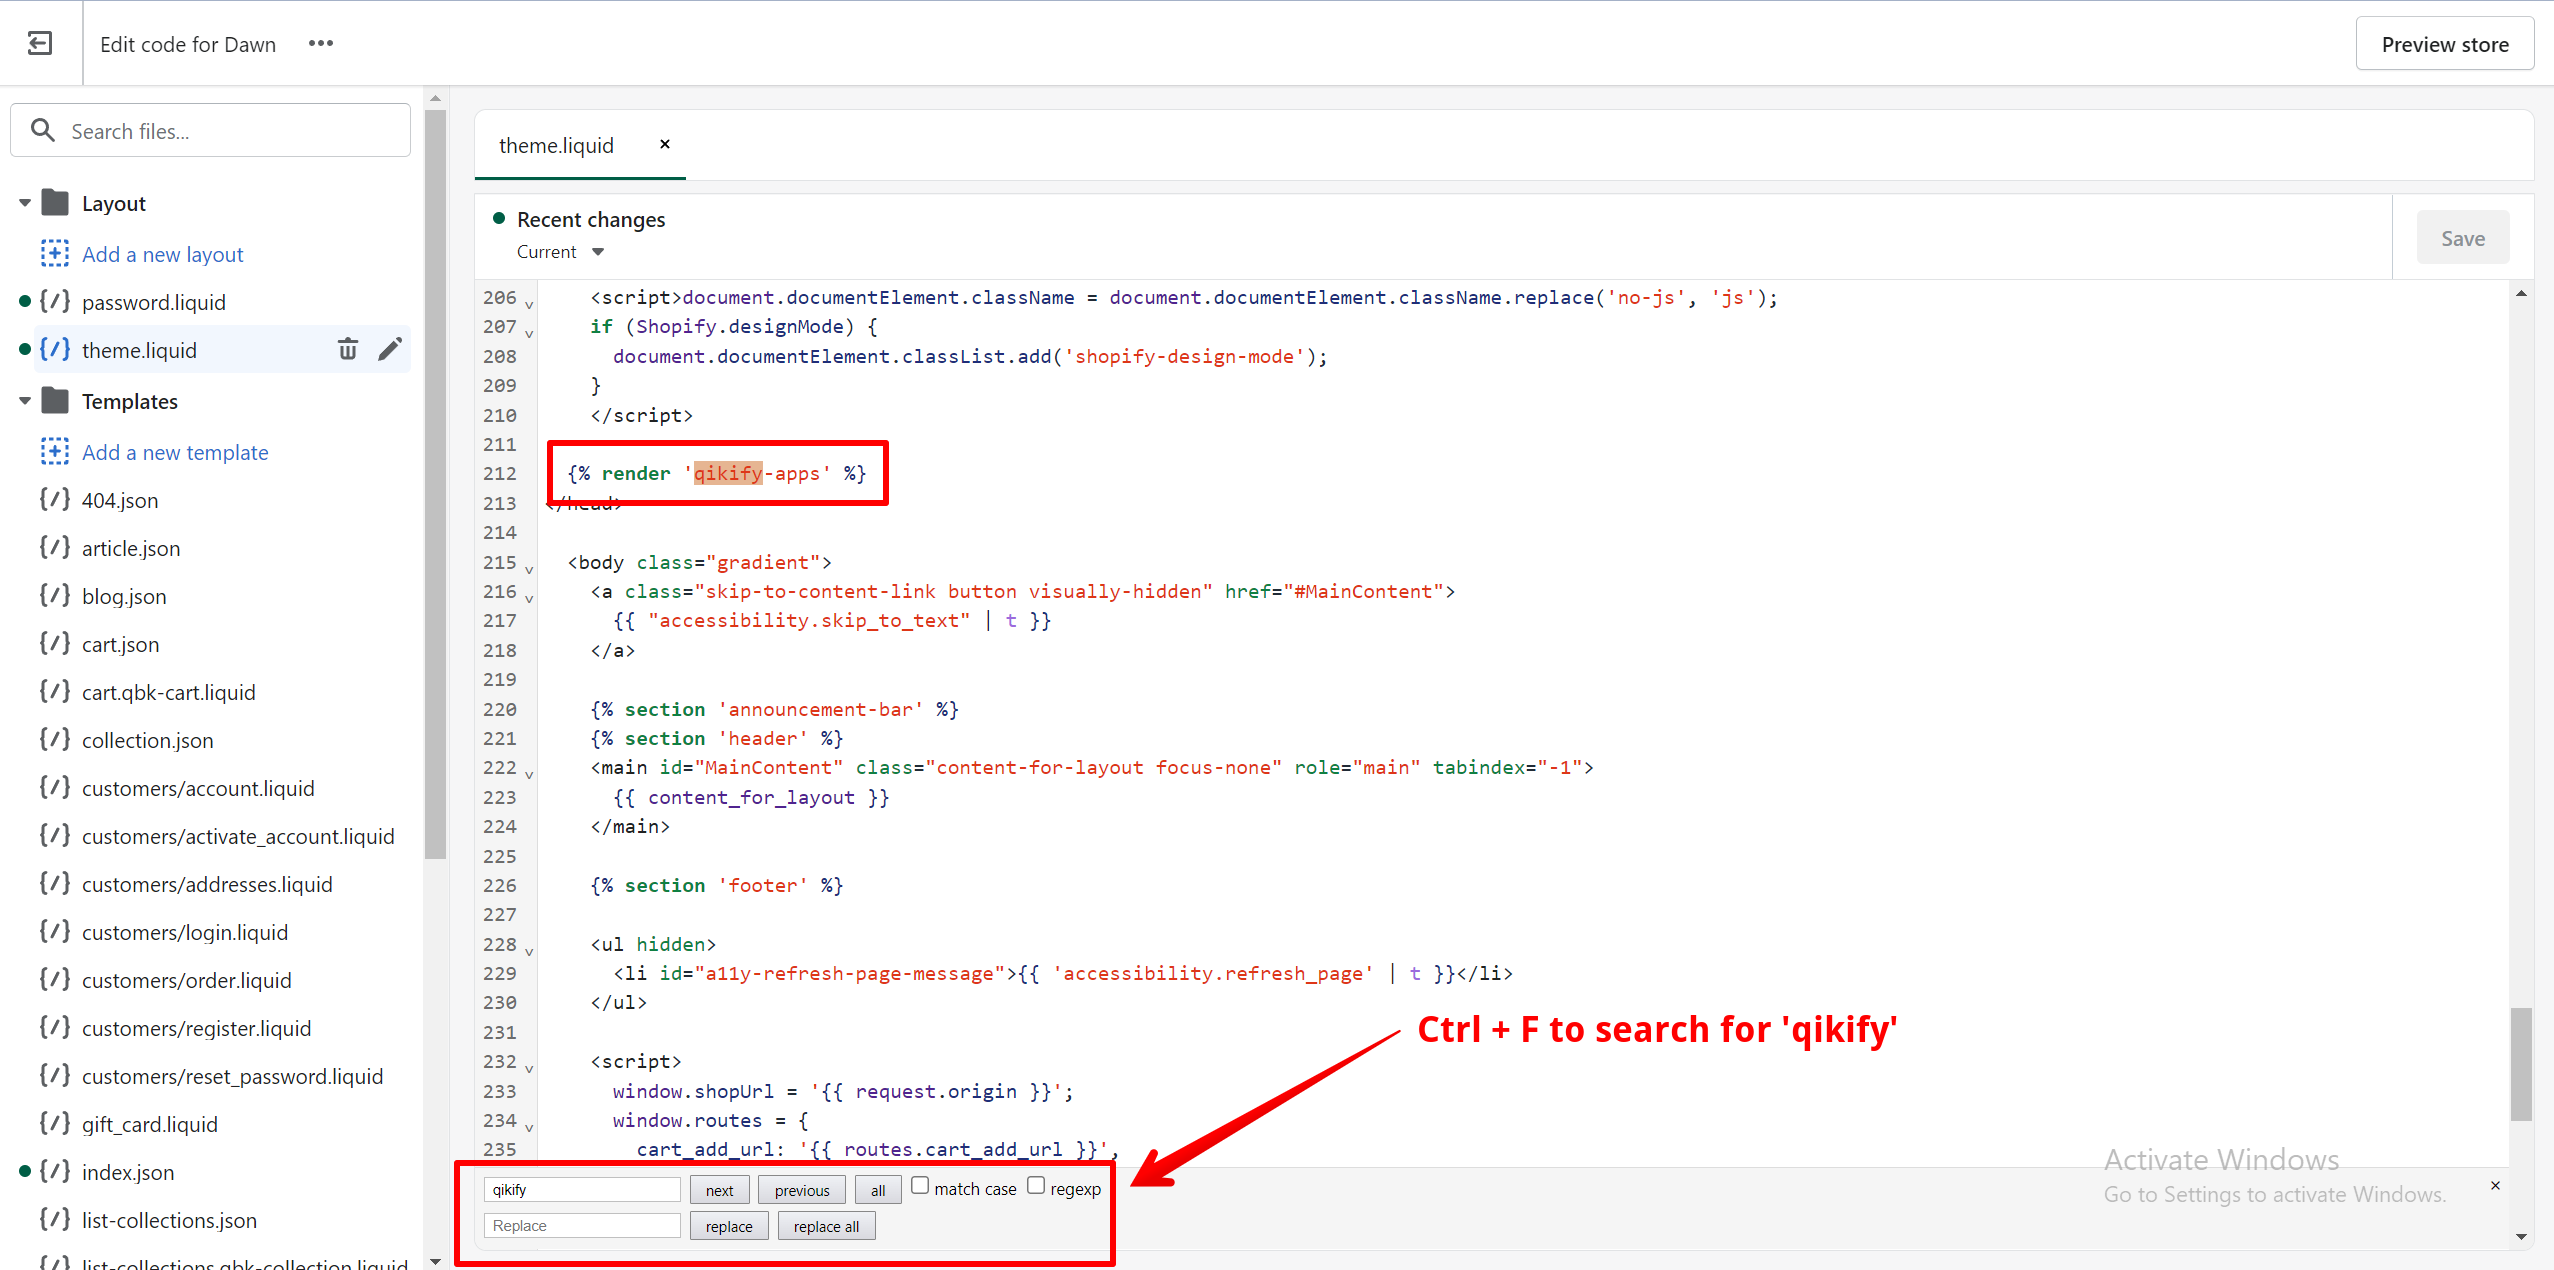Click the all matches button
This screenshot has height=1270, width=2554.
pyautogui.click(x=878, y=1190)
